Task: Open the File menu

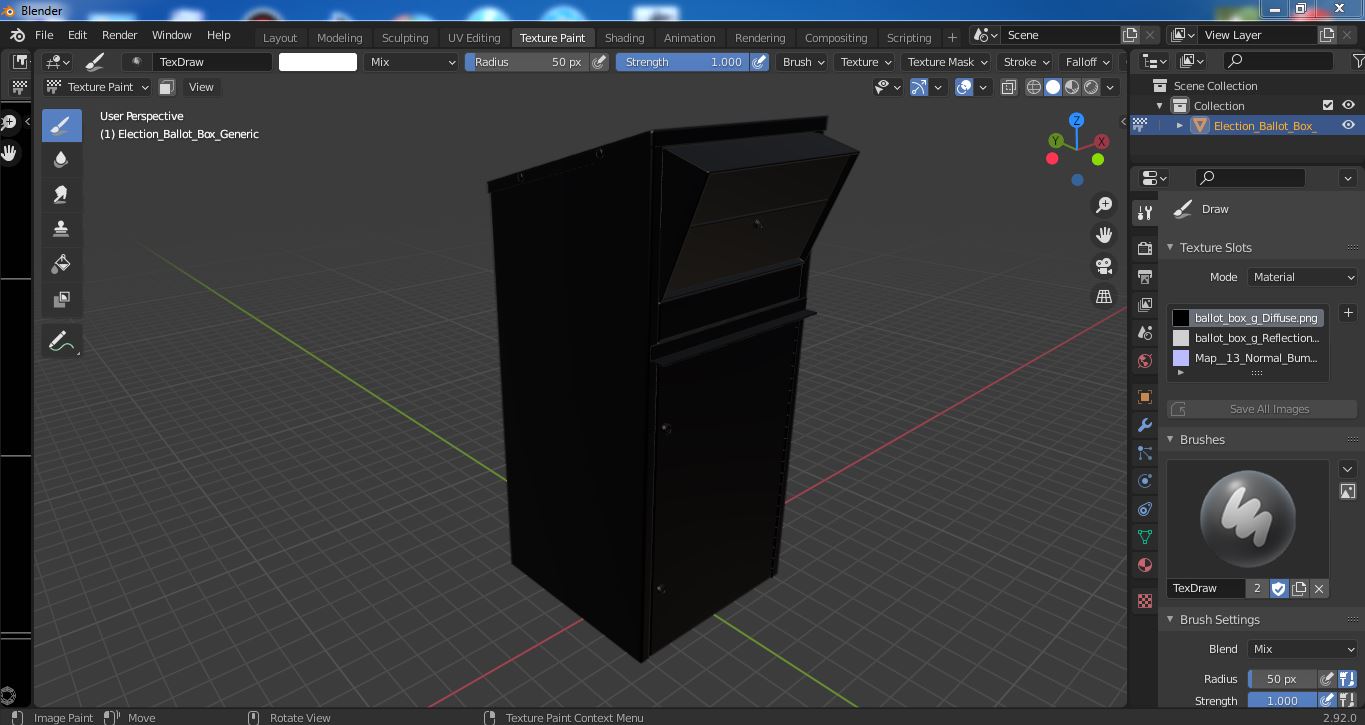Action: pyautogui.click(x=44, y=35)
